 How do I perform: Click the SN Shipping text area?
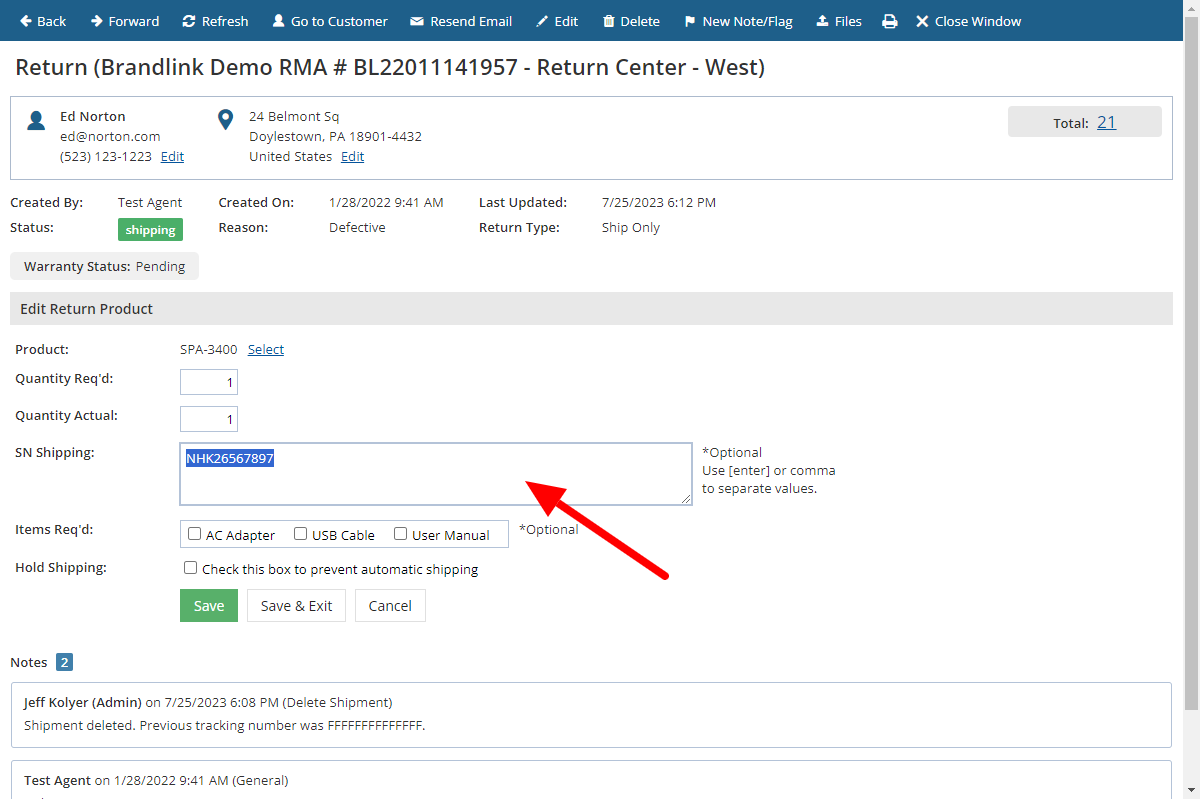tap(435, 474)
